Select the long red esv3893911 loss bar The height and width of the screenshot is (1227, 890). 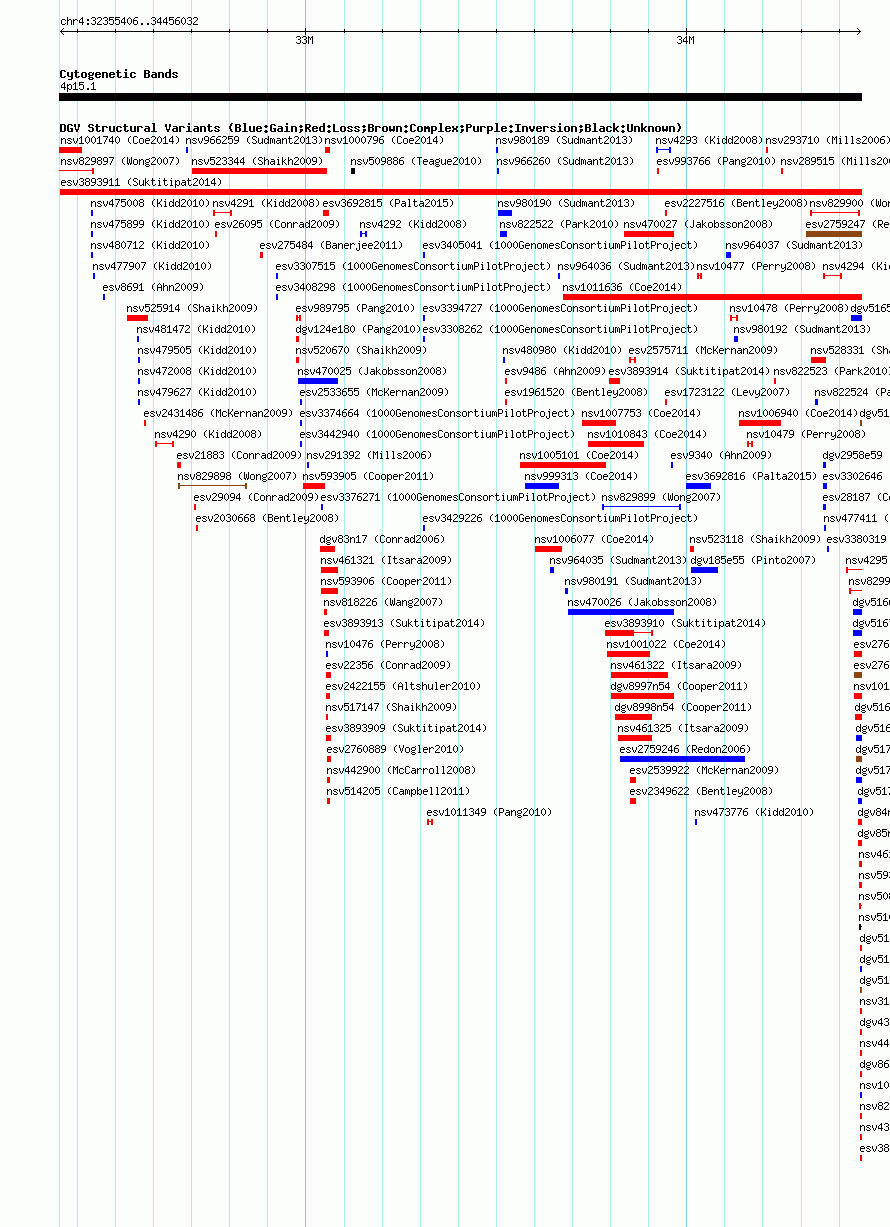[461, 192]
